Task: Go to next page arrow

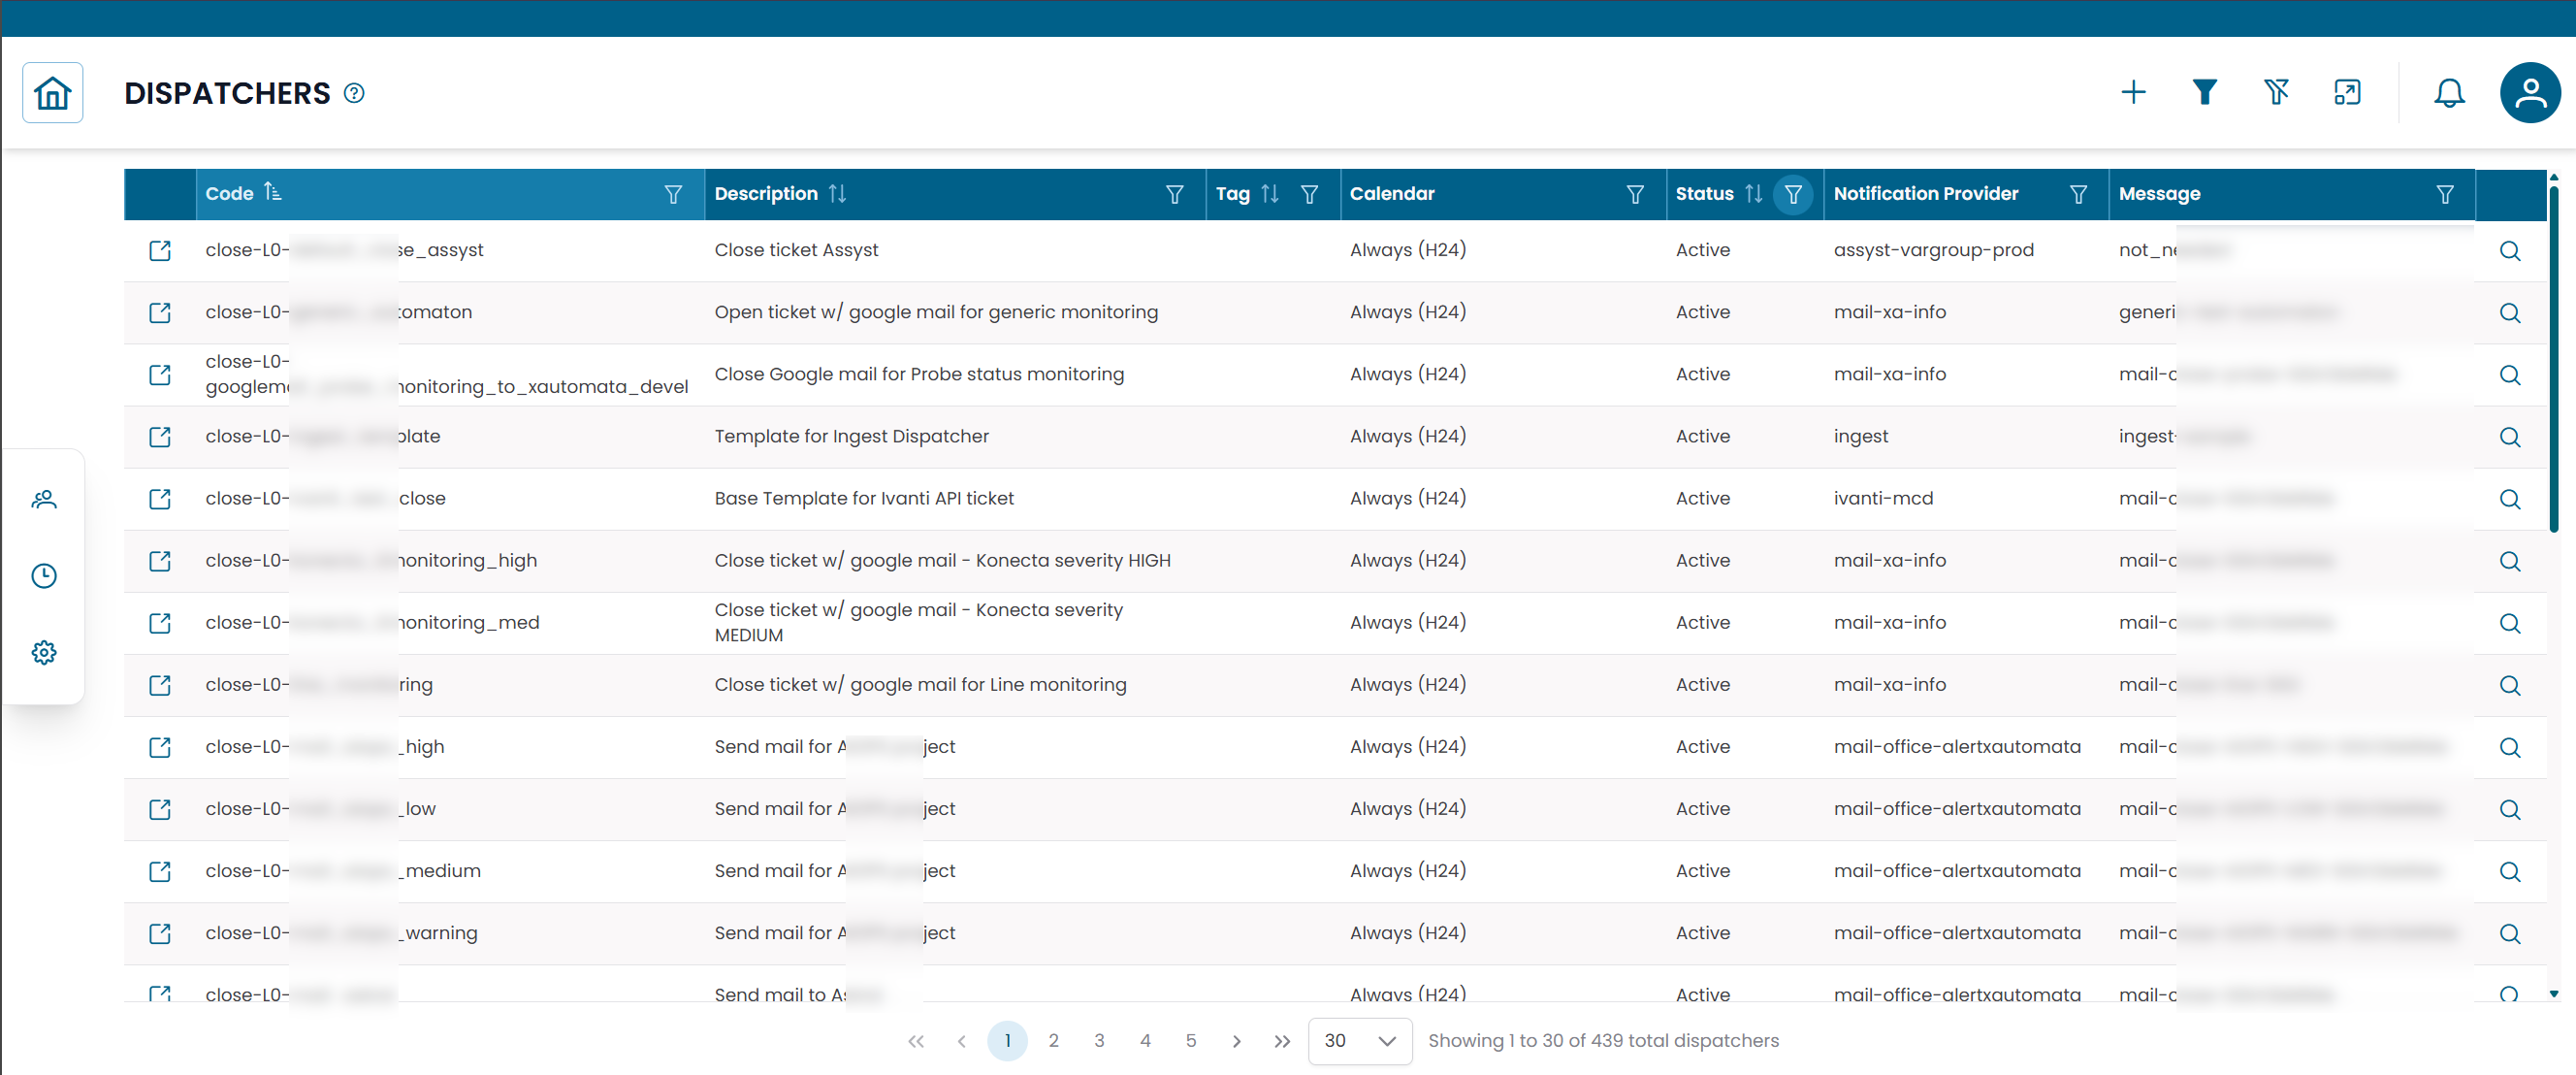Action: 1237,1041
